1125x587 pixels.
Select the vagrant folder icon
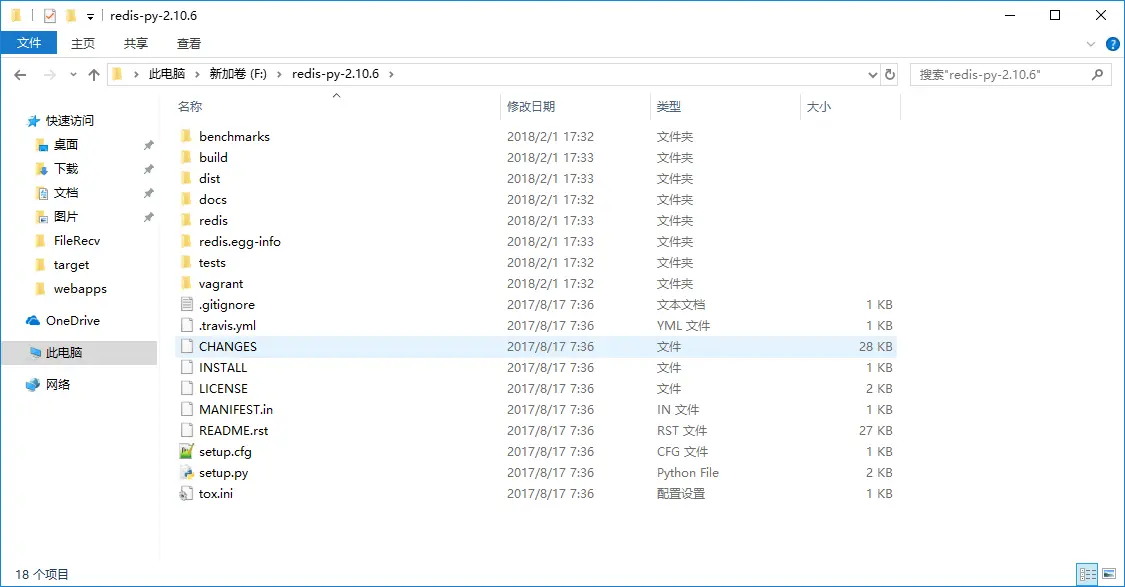click(x=187, y=283)
